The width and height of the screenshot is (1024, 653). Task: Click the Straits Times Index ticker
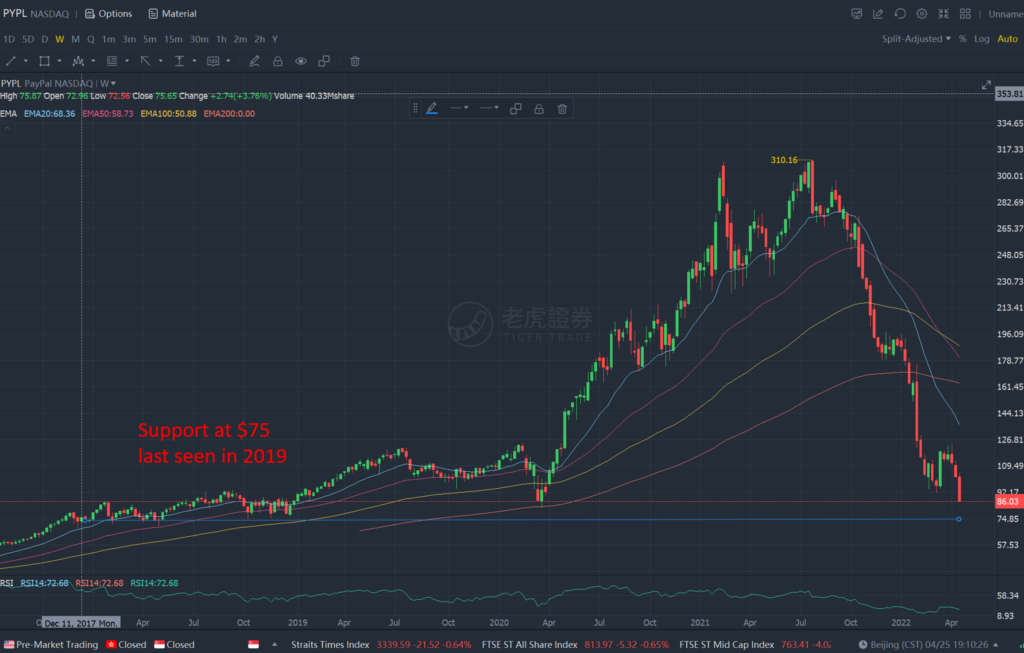coord(381,645)
